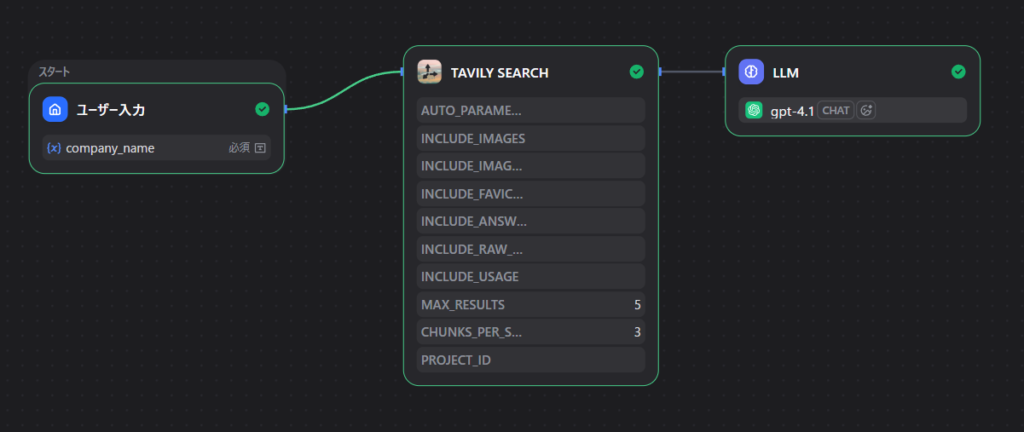Click the vision icon next to the CHAT badge

point(866,110)
